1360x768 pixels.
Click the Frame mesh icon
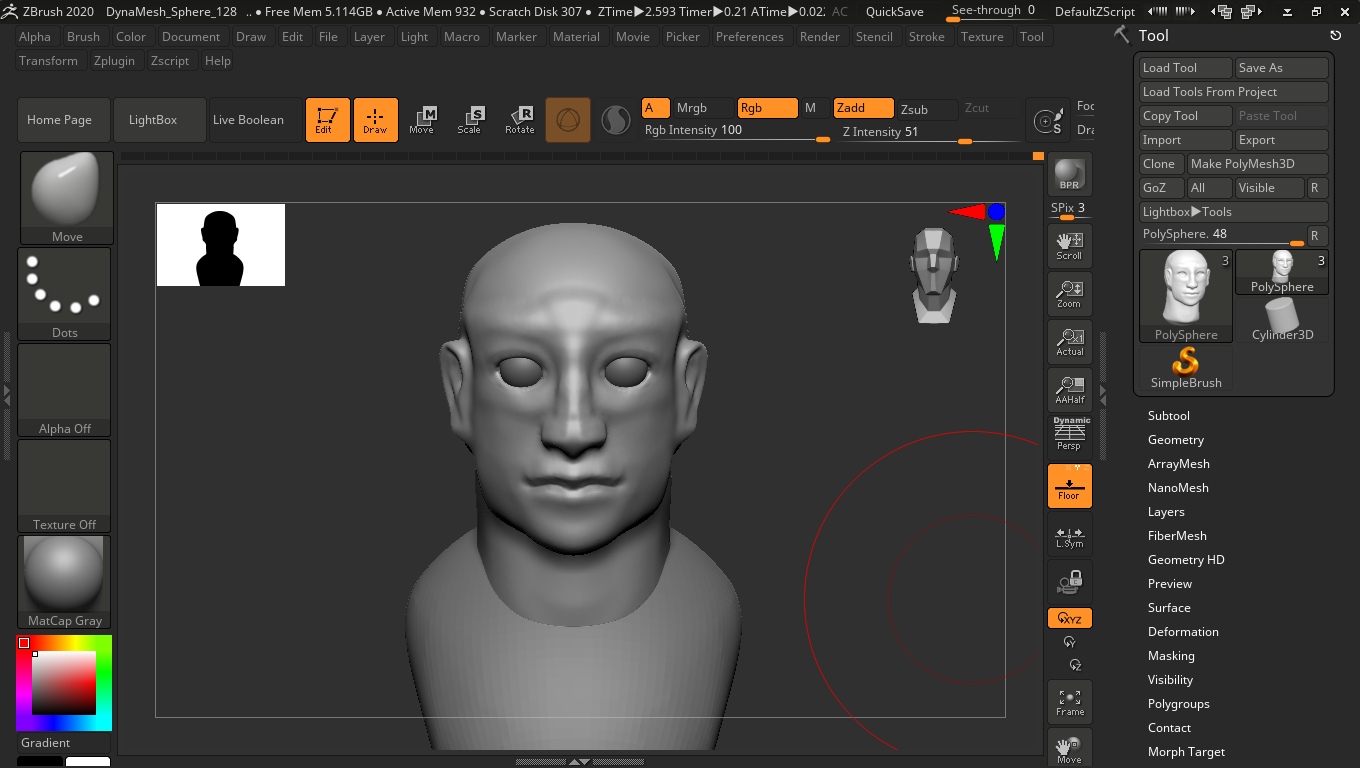click(1069, 702)
